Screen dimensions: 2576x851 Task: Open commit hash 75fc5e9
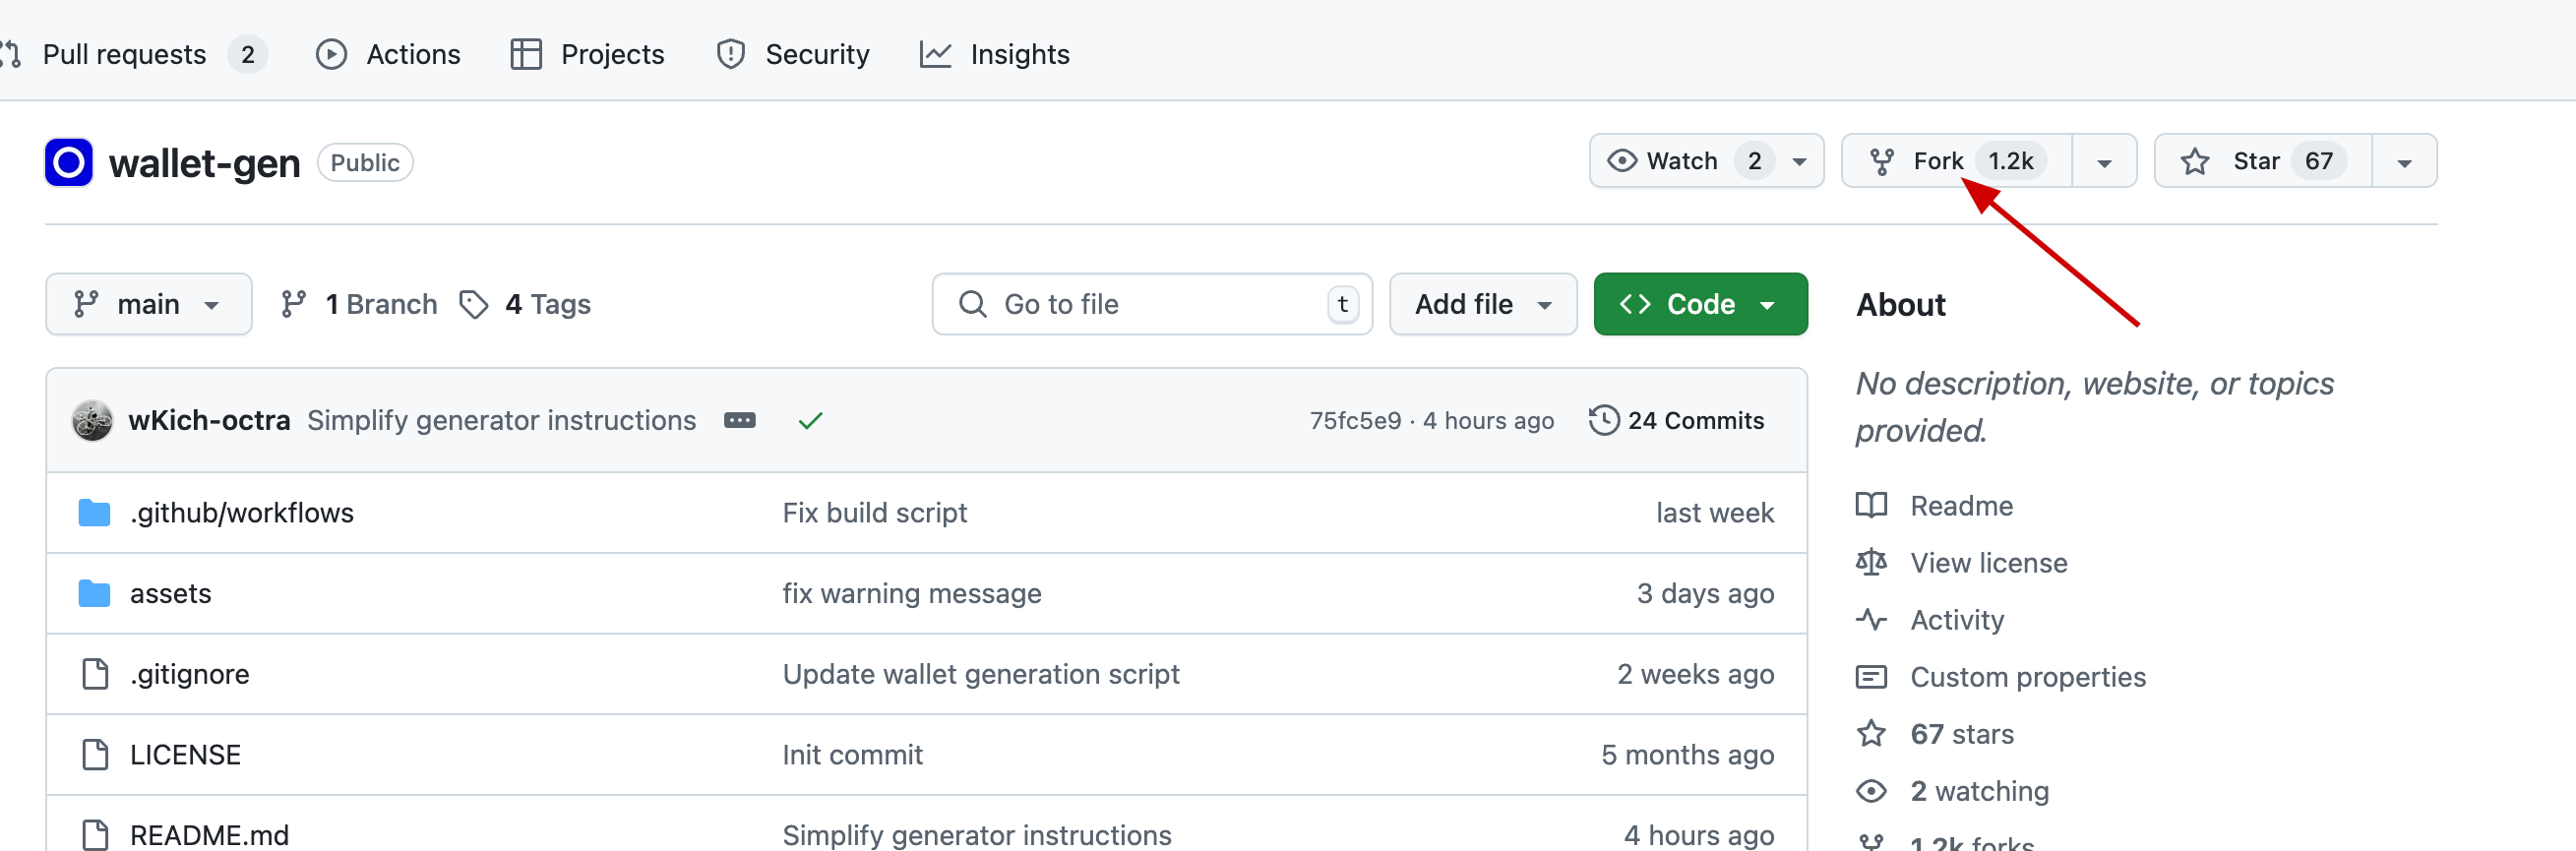click(1355, 420)
